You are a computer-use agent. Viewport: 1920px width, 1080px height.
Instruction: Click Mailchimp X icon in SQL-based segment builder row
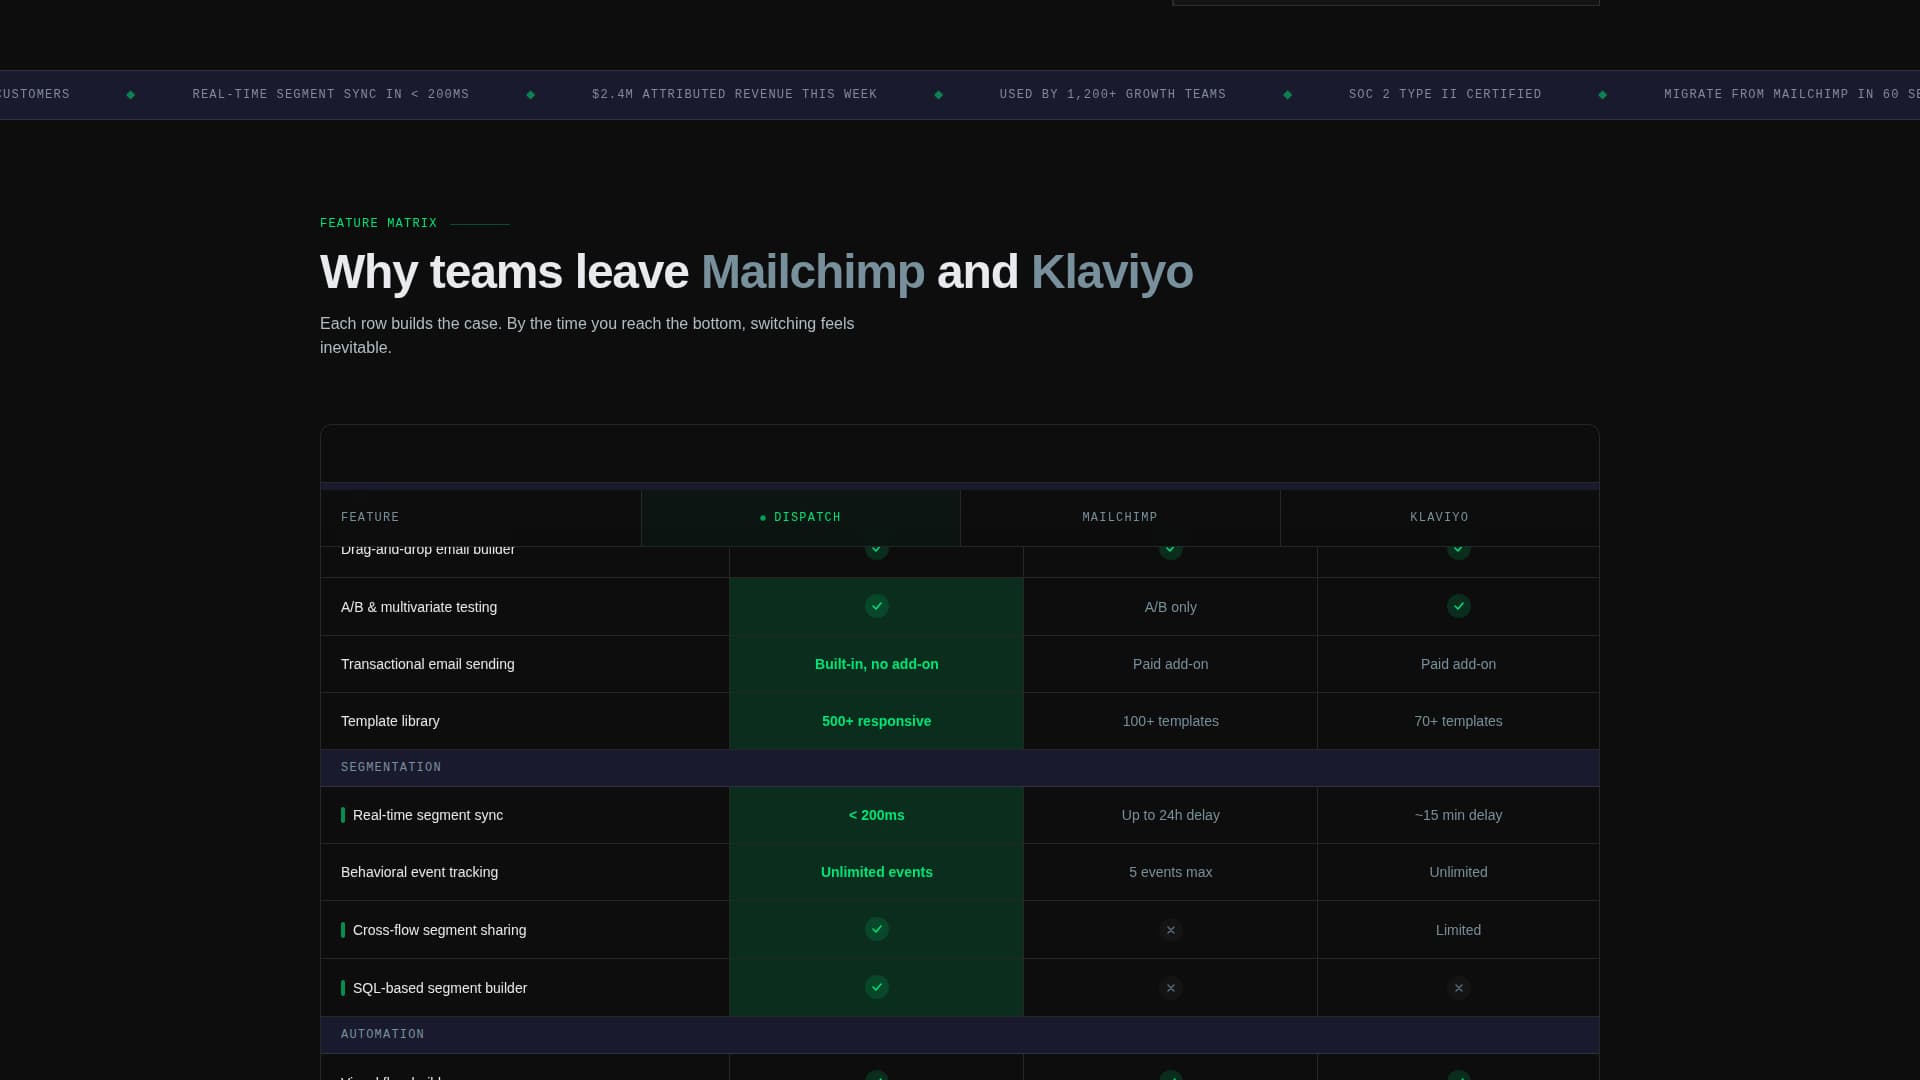click(x=1170, y=988)
